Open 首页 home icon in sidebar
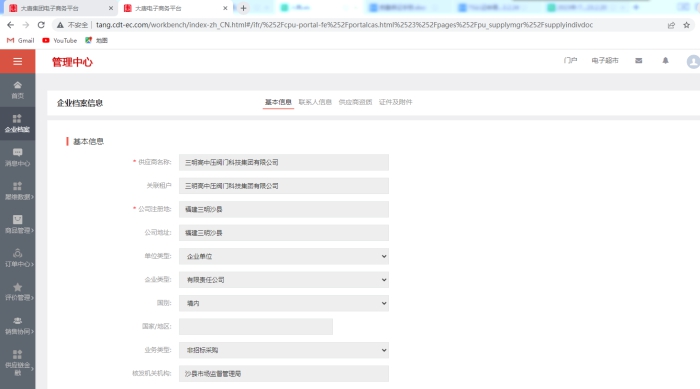This screenshot has width=700, height=389. click(17, 90)
